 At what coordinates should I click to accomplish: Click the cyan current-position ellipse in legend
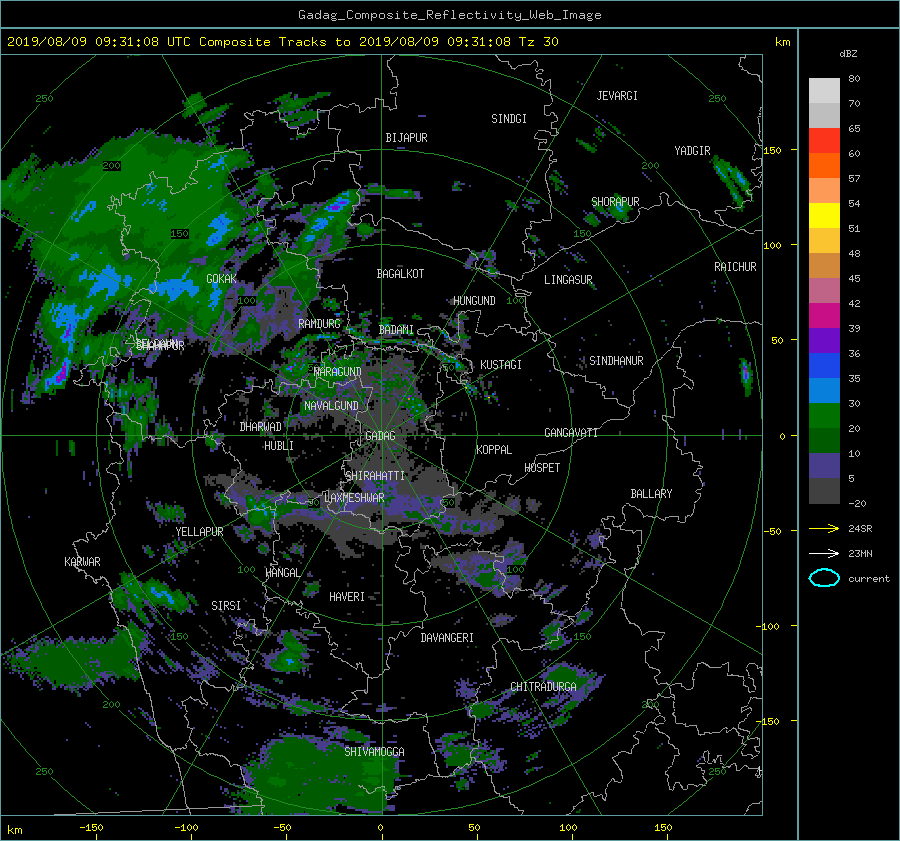824,578
